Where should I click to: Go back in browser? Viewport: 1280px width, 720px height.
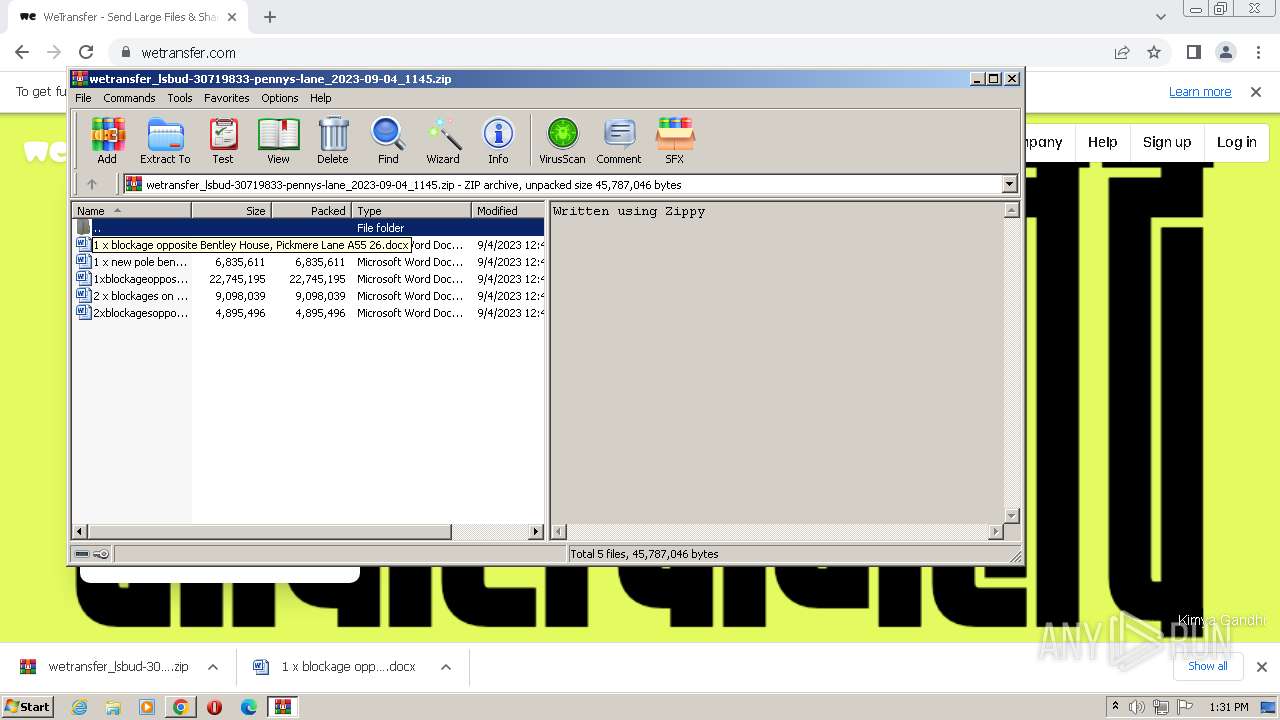pos(22,53)
